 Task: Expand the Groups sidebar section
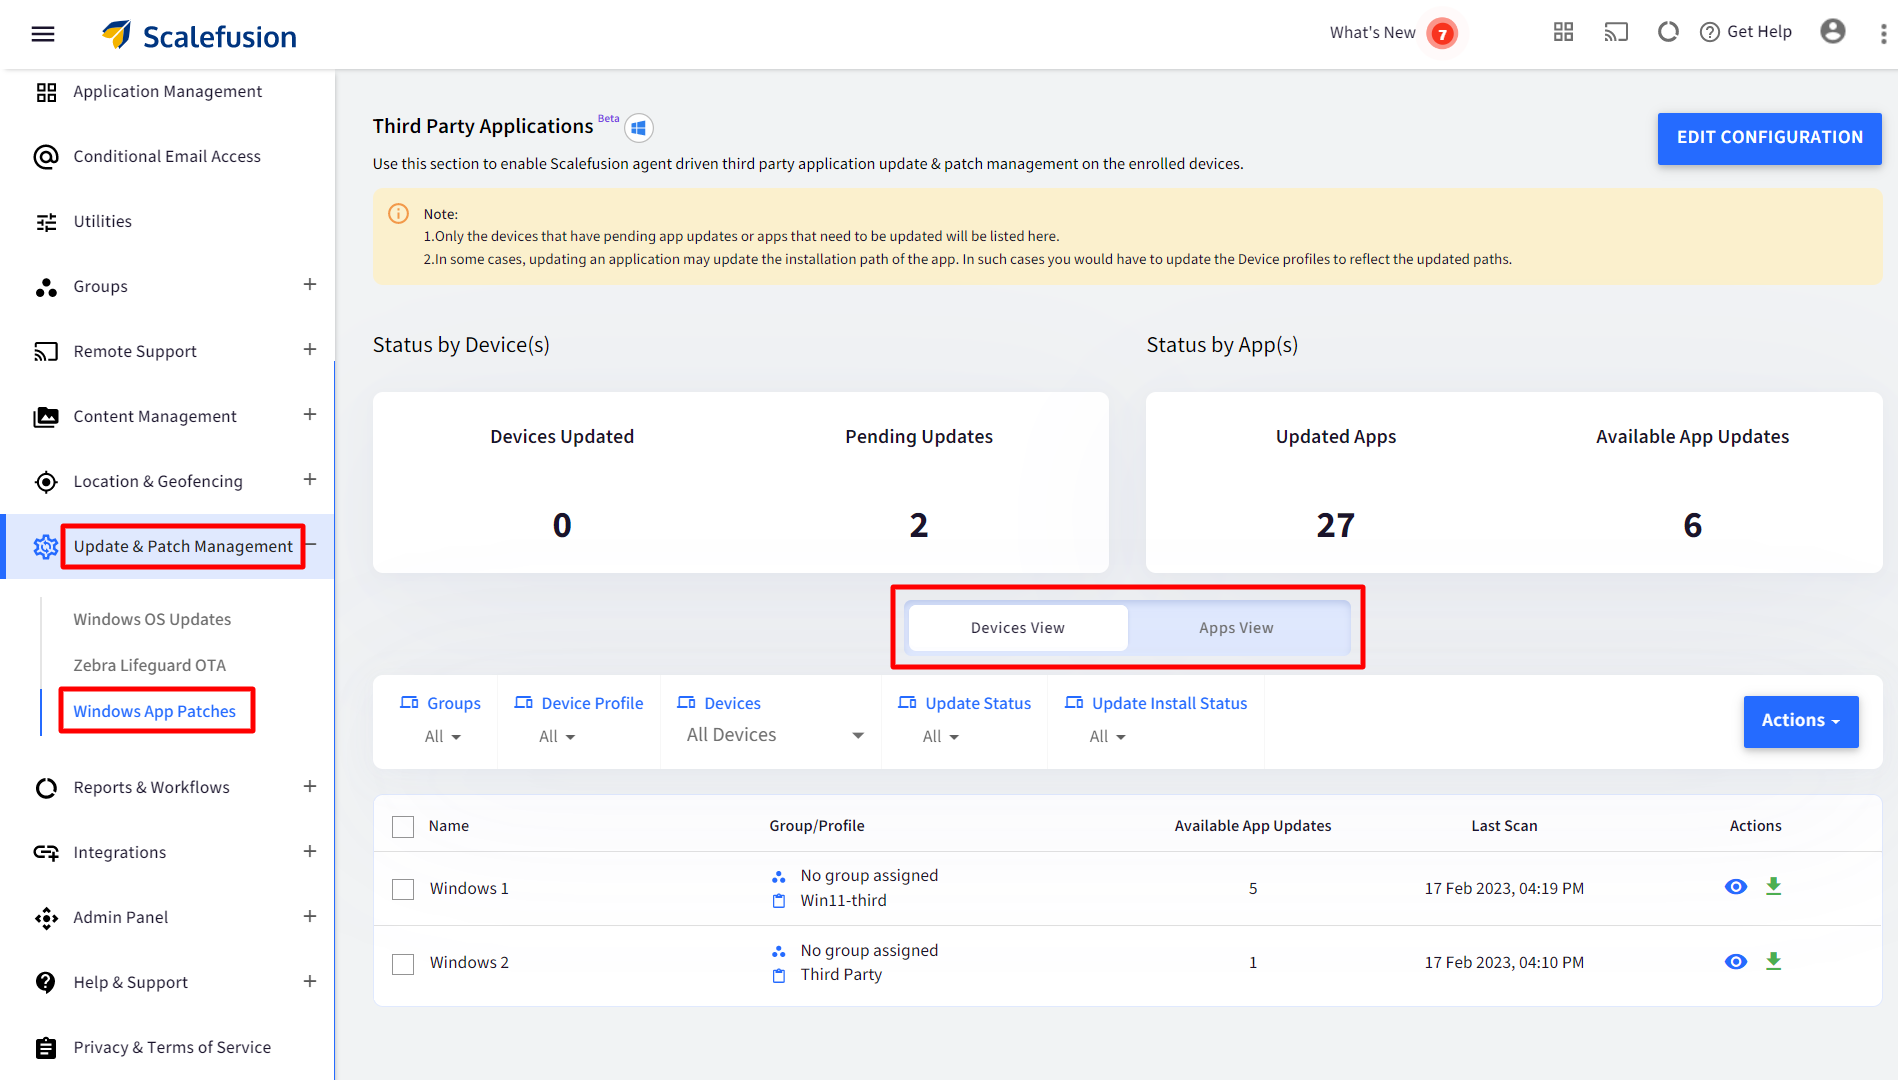[x=310, y=285]
